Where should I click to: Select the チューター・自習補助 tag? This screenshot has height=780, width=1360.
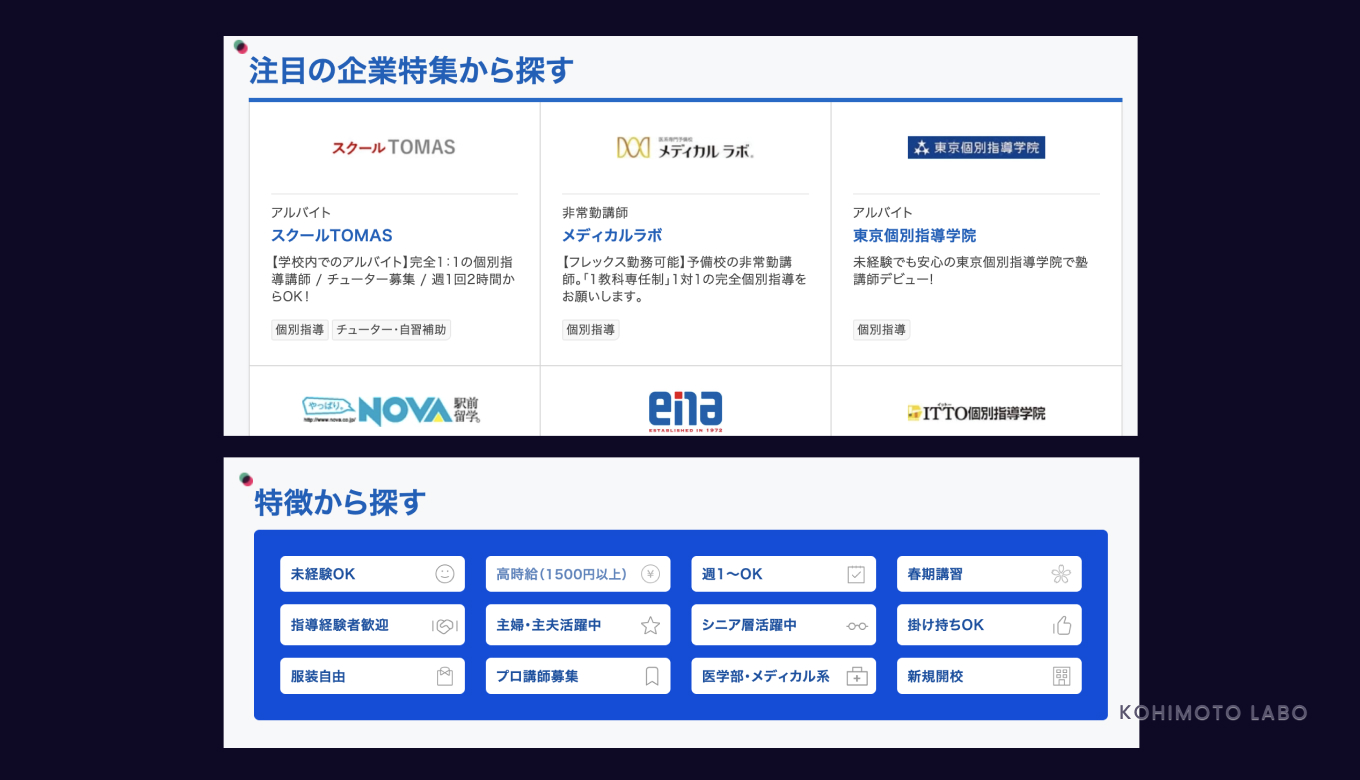point(391,329)
